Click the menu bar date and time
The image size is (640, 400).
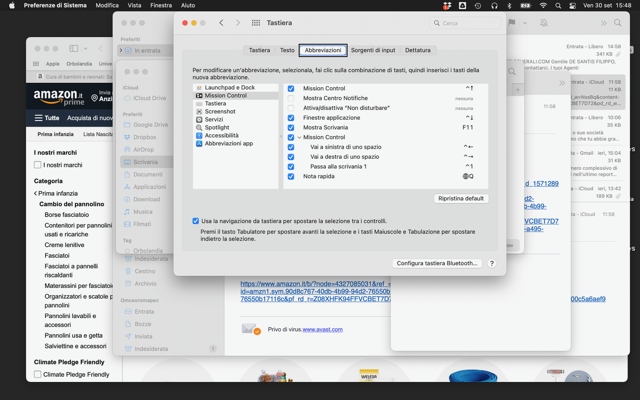607,6
